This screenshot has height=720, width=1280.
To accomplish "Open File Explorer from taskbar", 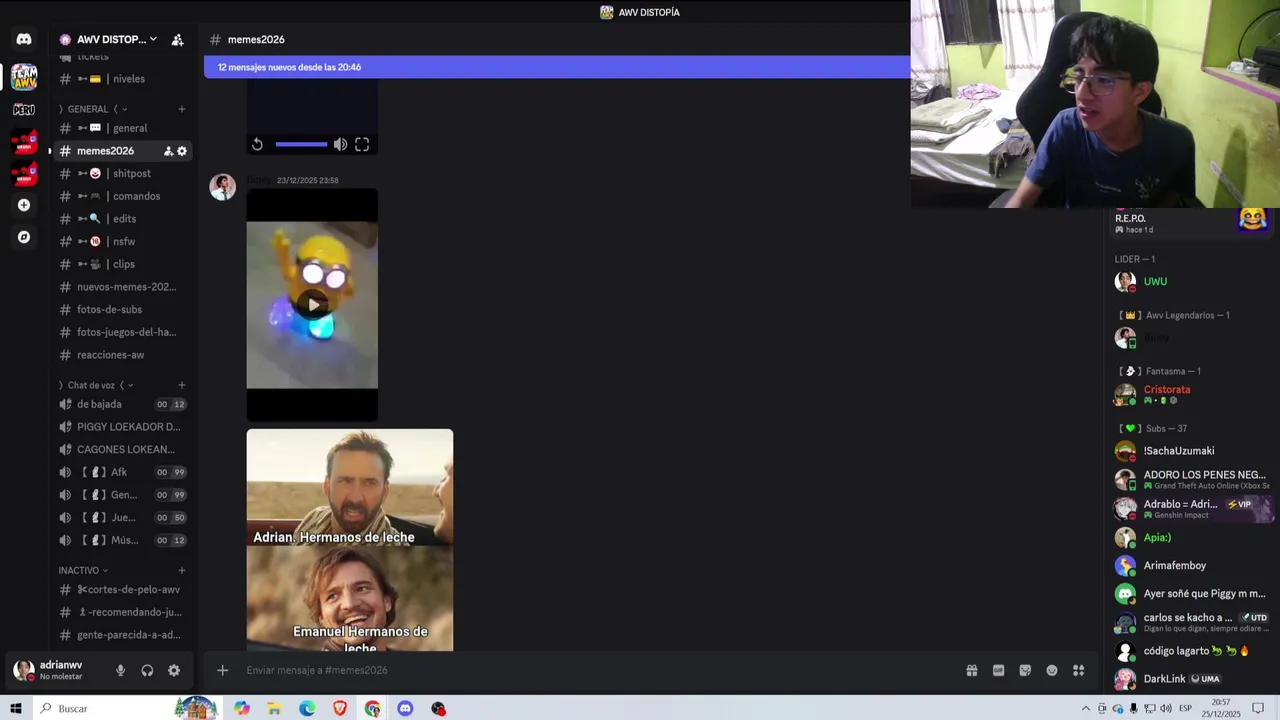I will point(274,708).
